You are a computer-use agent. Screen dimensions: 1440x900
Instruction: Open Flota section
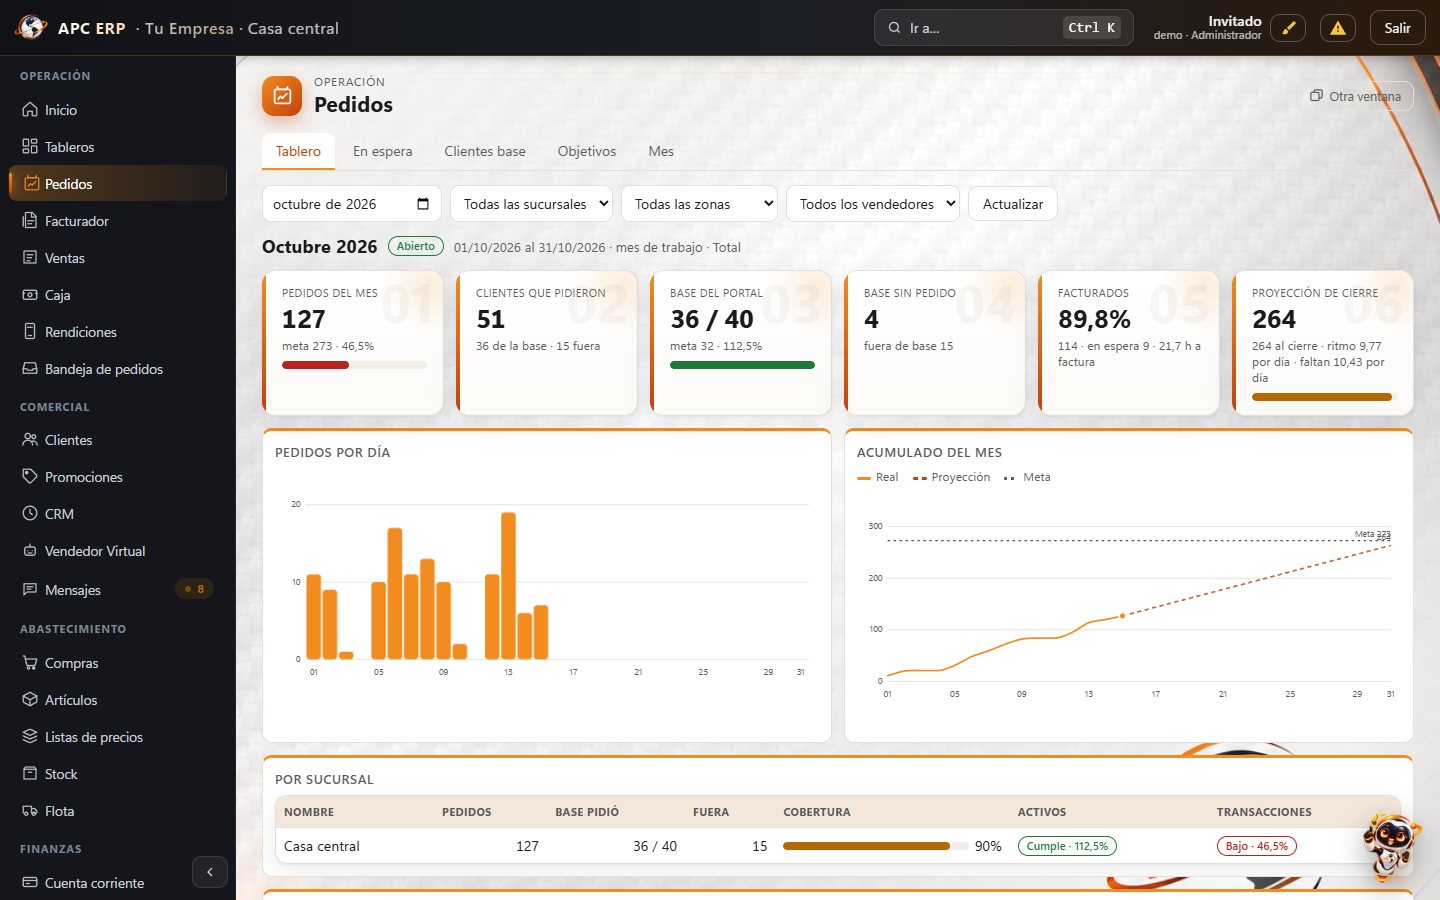(x=118, y=811)
